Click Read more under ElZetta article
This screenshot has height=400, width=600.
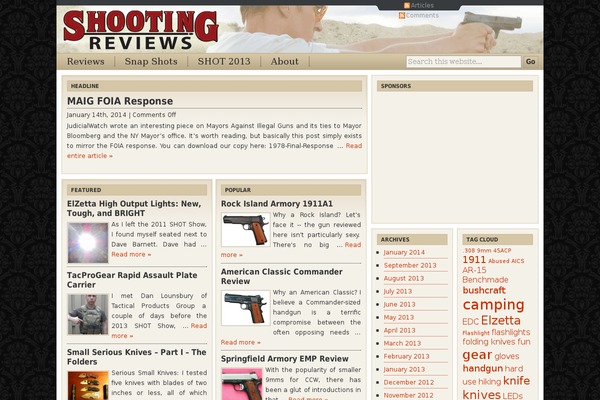131,254
